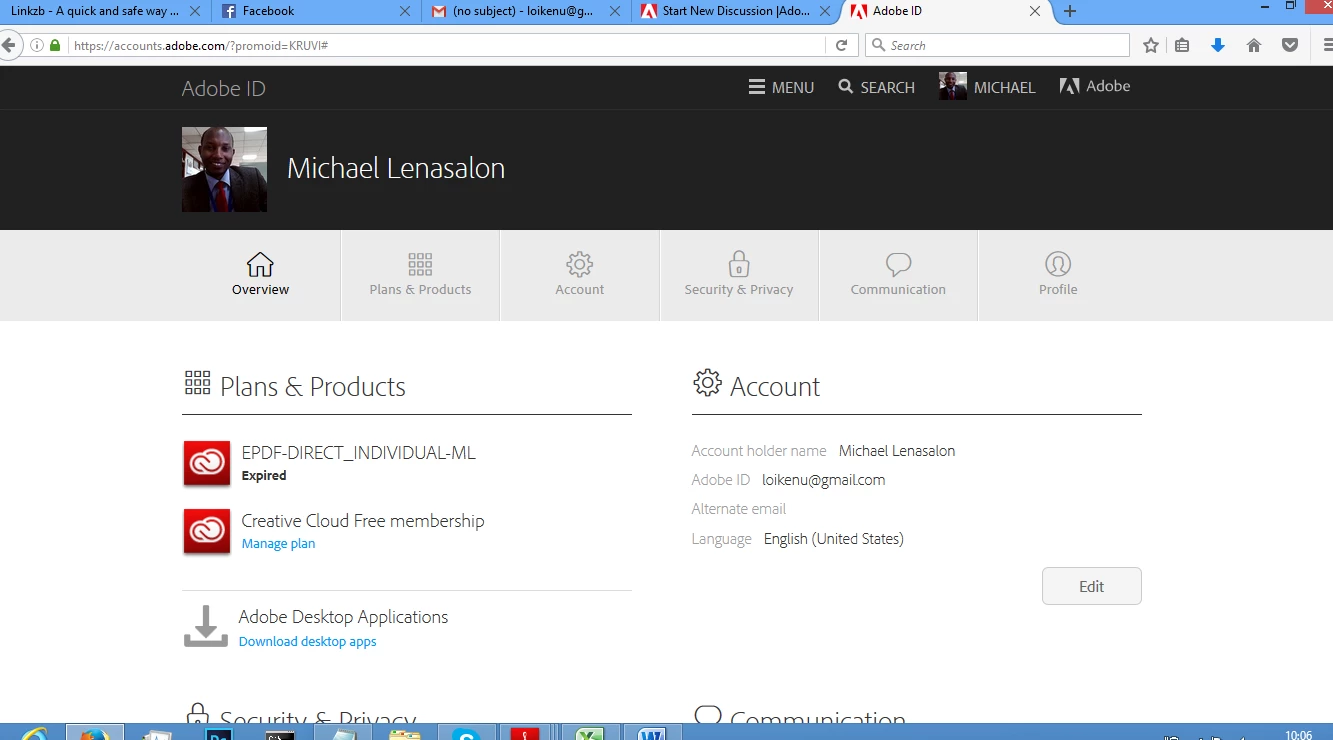The height and width of the screenshot is (740, 1333).
Task: Click the Download desktop apps link
Action: coord(307,642)
